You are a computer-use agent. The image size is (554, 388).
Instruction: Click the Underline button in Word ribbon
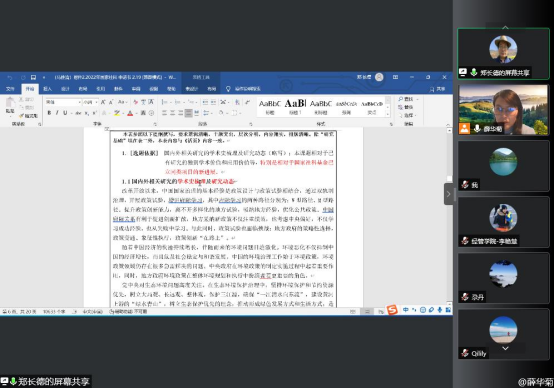click(x=65, y=113)
